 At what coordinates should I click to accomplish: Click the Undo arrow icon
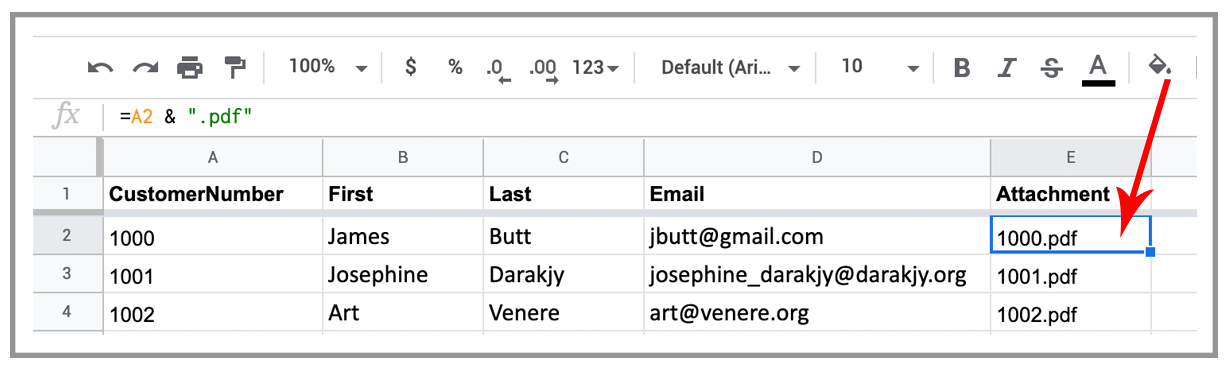point(100,68)
